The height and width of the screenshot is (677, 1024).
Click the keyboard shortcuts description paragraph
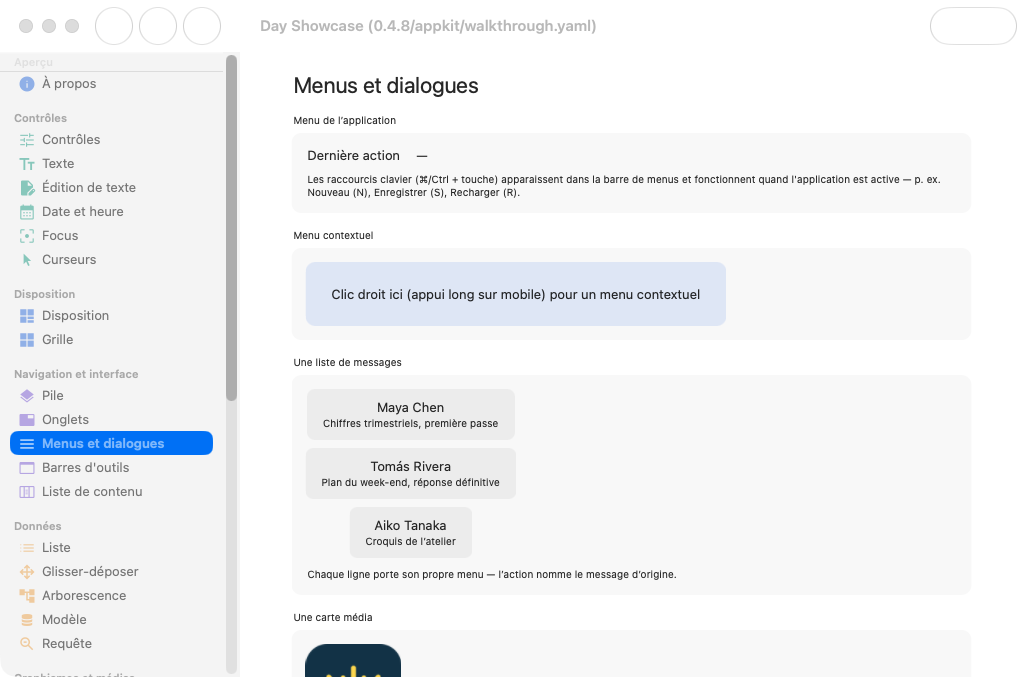click(x=624, y=186)
